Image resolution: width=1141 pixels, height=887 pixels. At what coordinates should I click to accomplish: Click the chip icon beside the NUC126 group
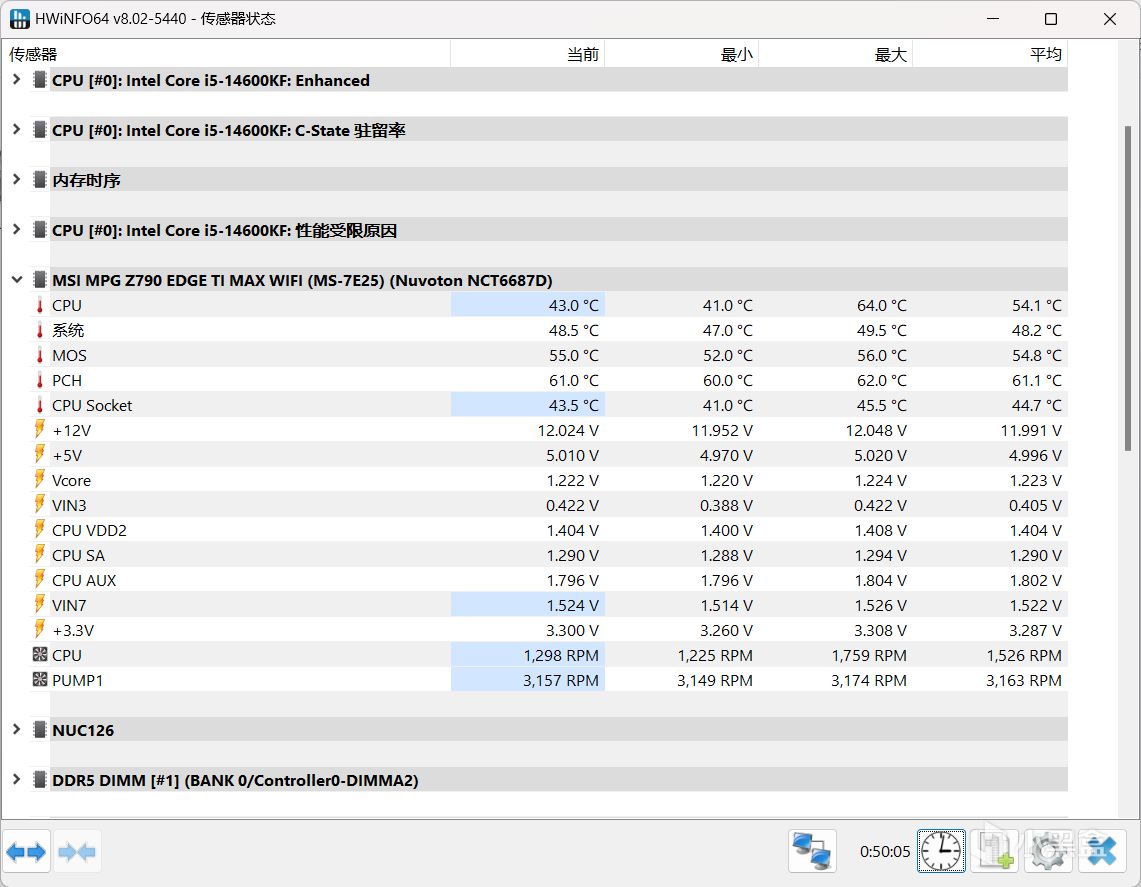point(40,730)
